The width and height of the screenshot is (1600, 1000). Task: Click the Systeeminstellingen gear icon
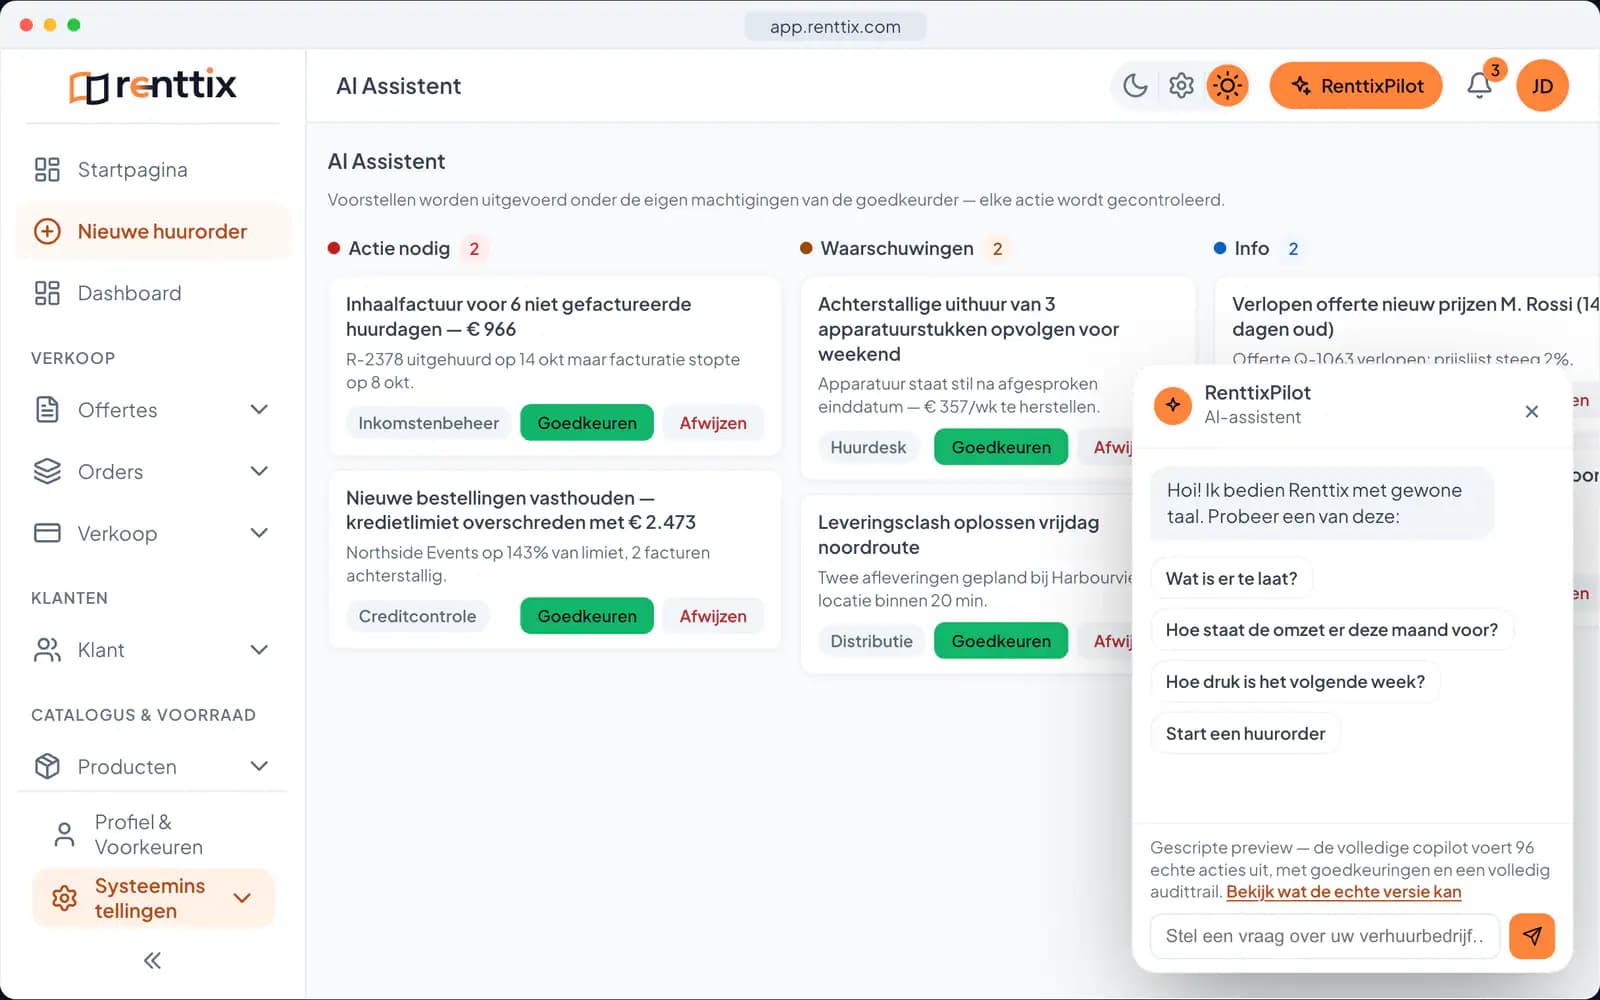(x=64, y=898)
